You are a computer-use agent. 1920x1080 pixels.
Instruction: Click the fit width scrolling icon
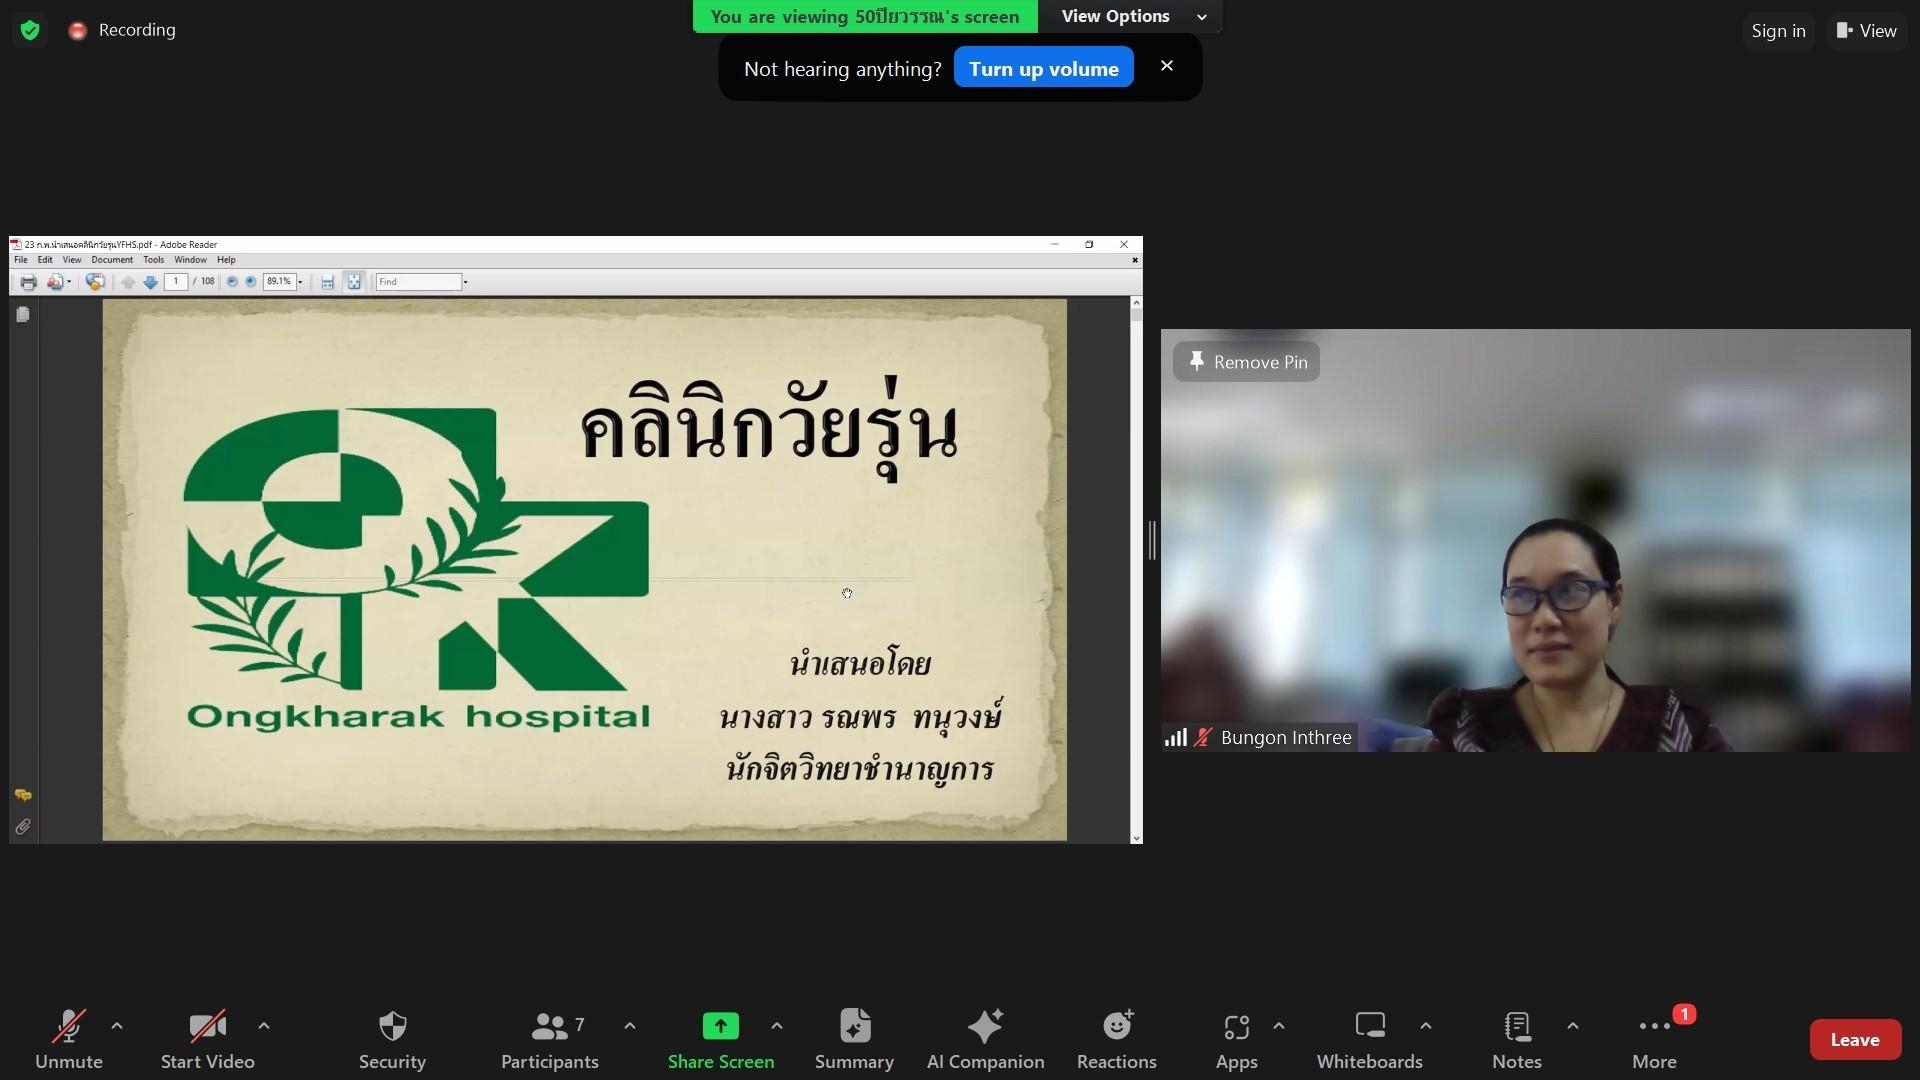coord(327,282)
